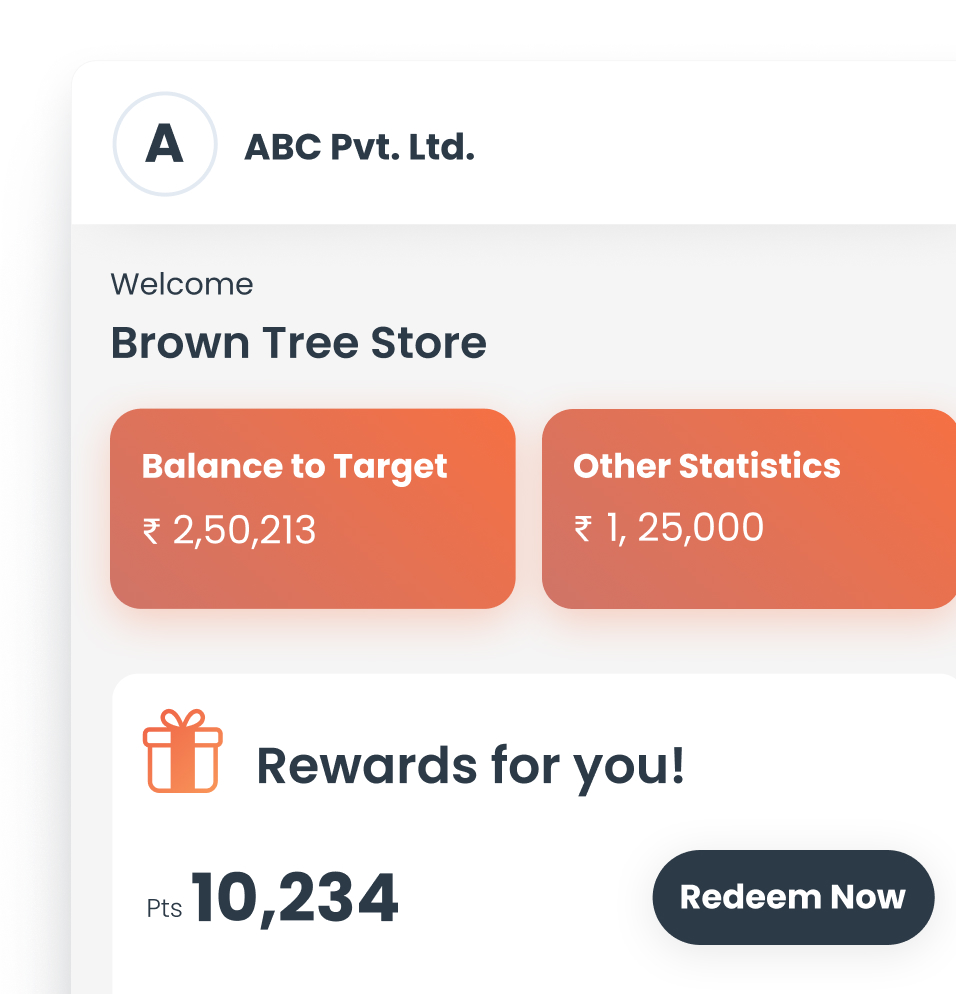Screen dimensions: 956x994
Task: Select the Other Statistics title
Action: pyautogui.click(x=707, y=466)
